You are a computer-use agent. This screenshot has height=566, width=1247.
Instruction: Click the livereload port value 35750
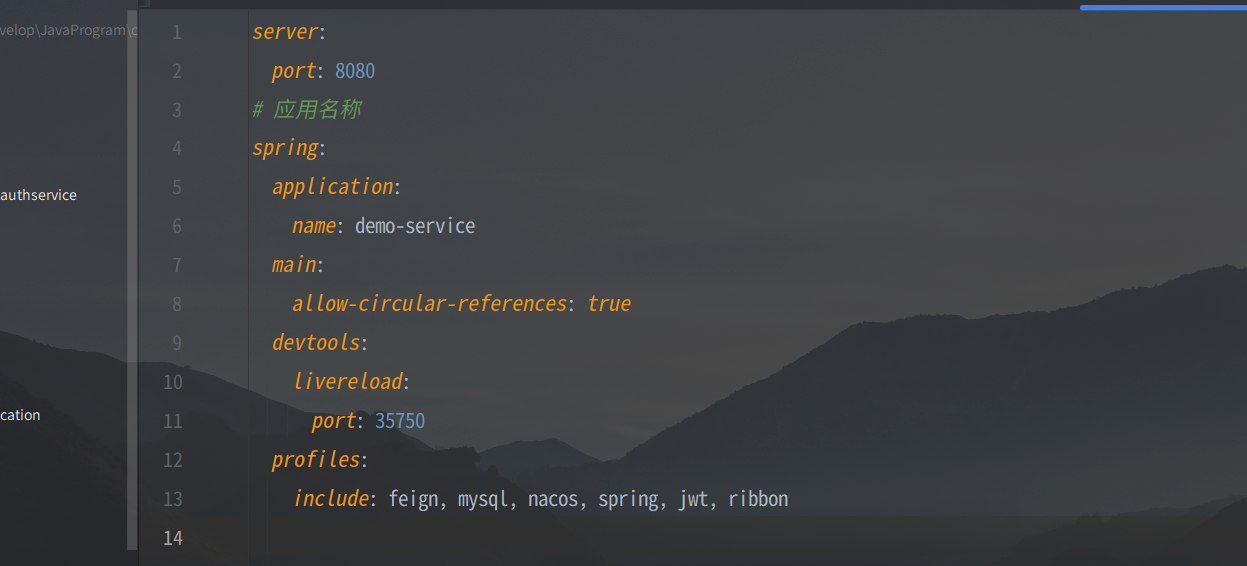coord(400,421)
